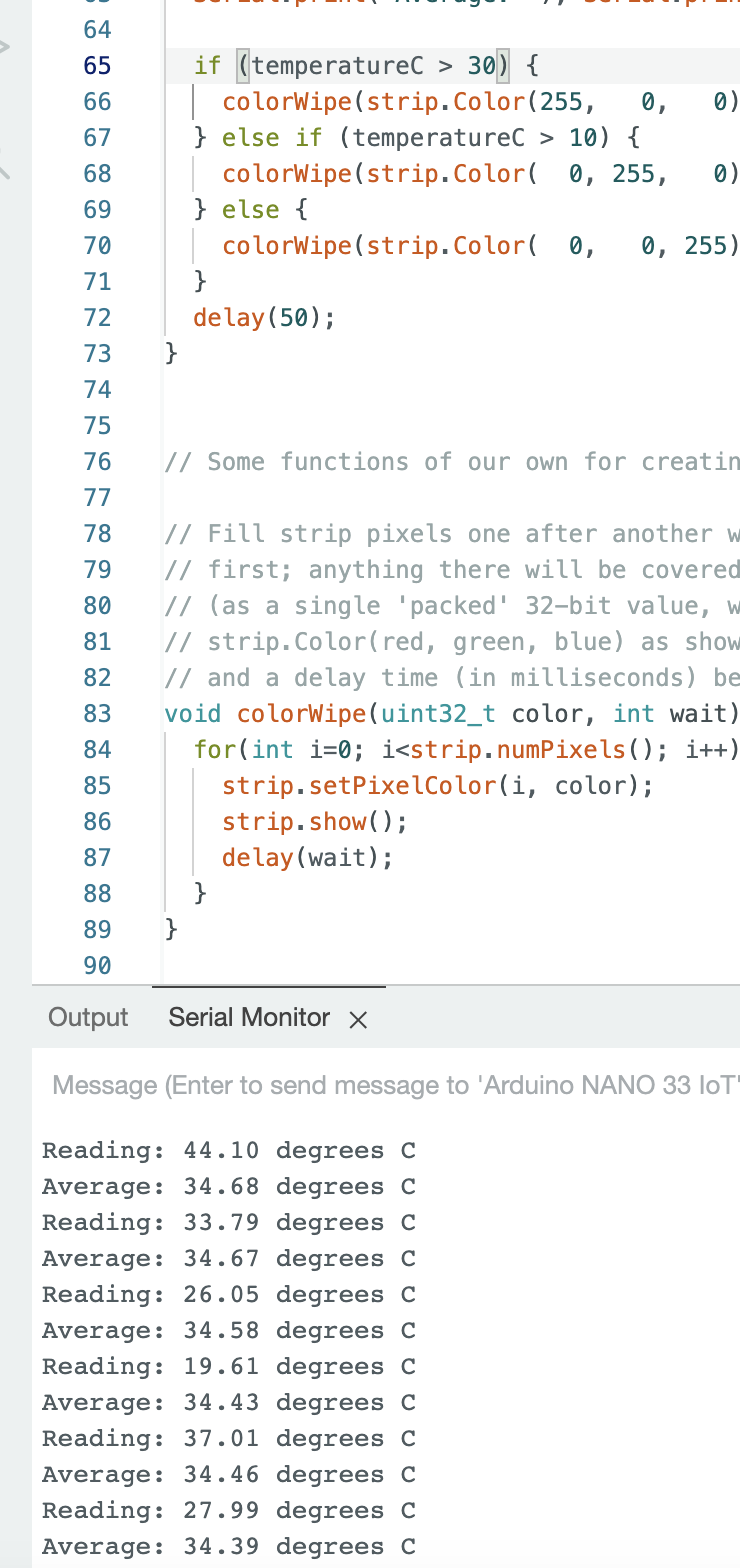Screen dimensions: 740x1568
Task: Click the strip.setPixelColor(i, color) line
Action: point(437,786)
